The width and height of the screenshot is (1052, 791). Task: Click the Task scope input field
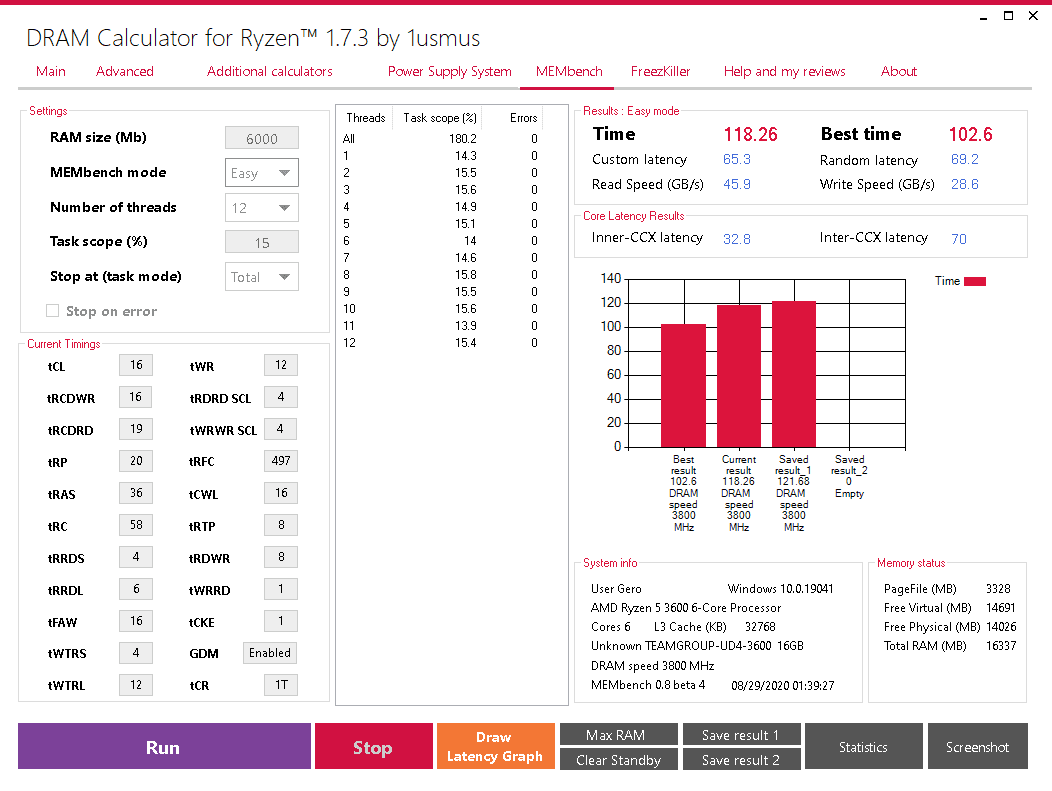(262, 242)
